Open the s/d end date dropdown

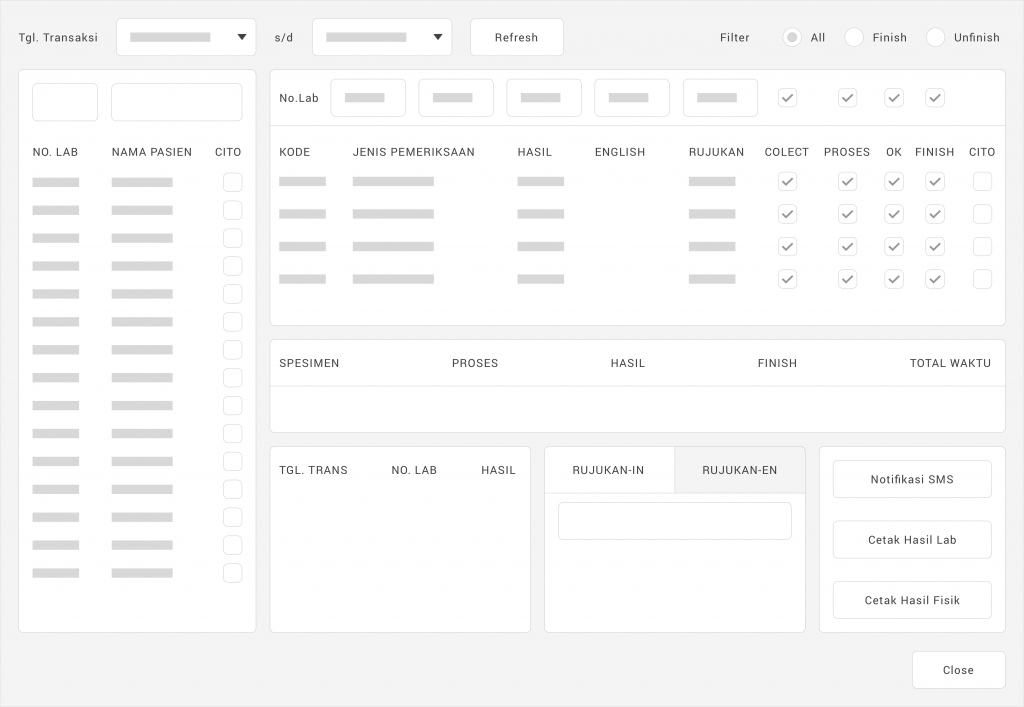pyautogui.click(x=381, y=37)
